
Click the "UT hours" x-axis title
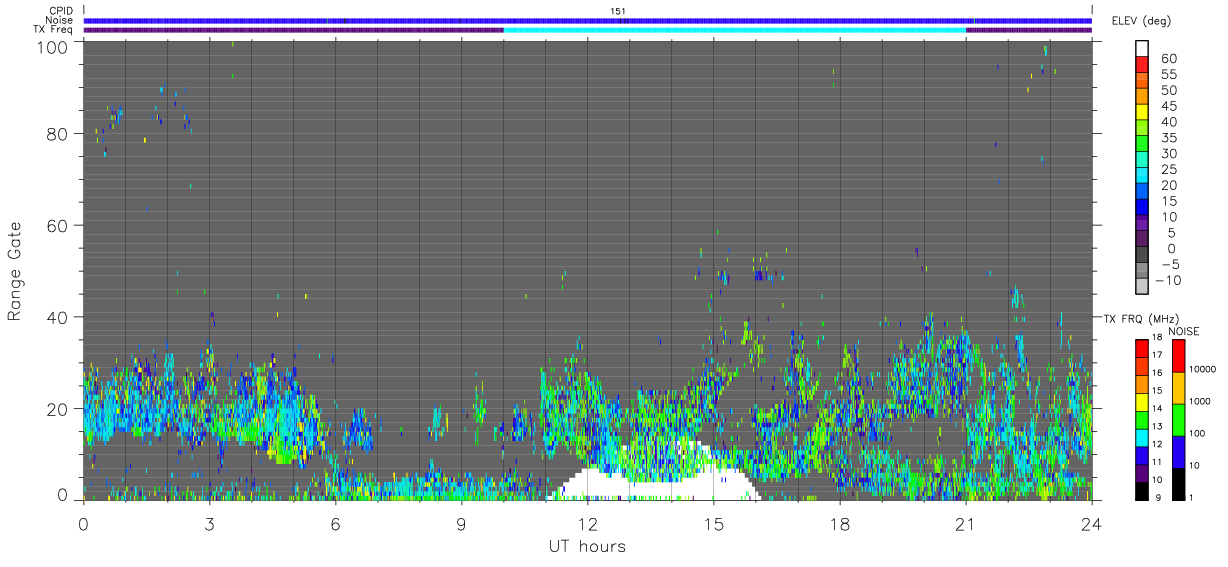(x=587, y=546)
